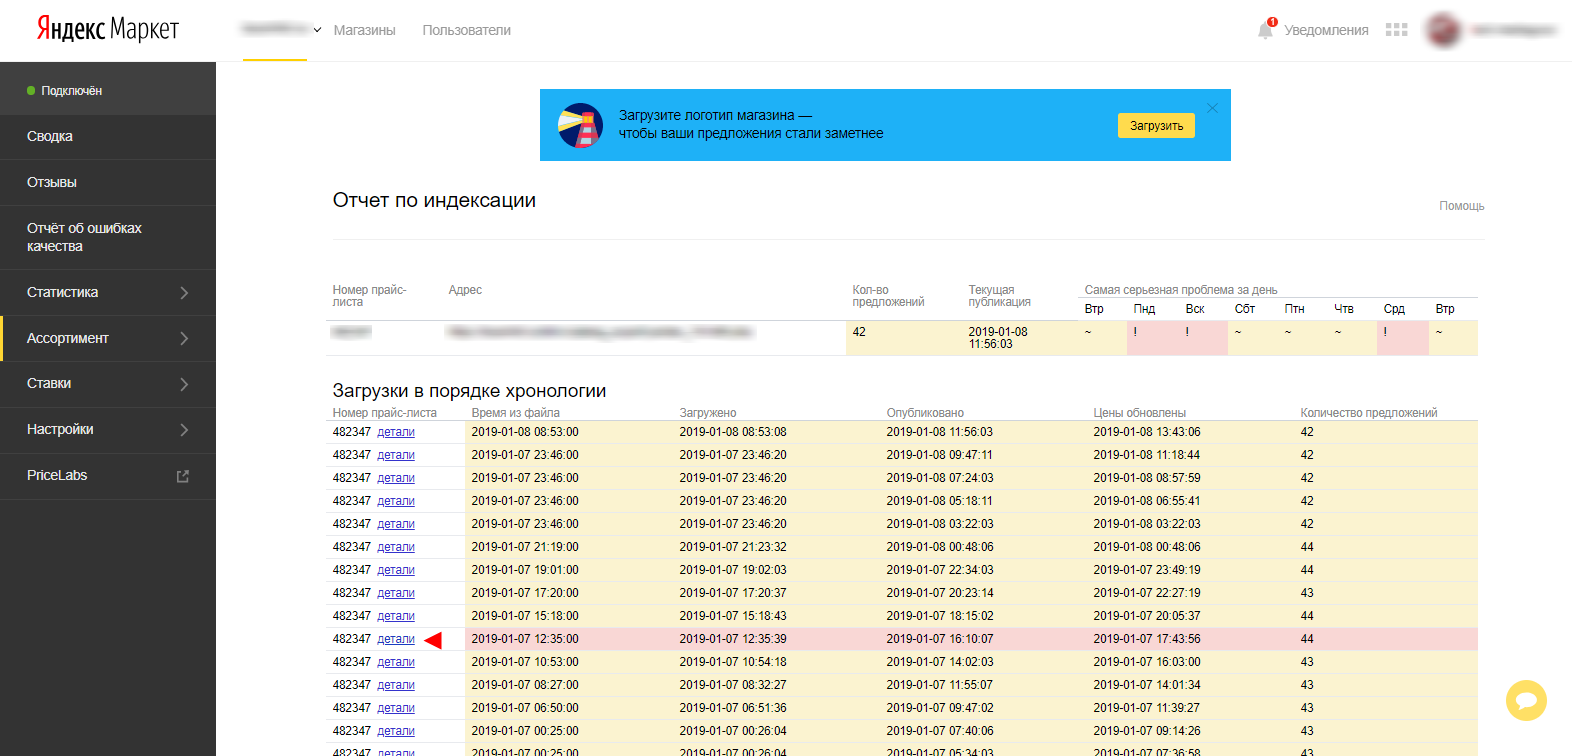Open Помощь help link
The width and height of the screenshot is (1572, 756).
click(1461, 206)
